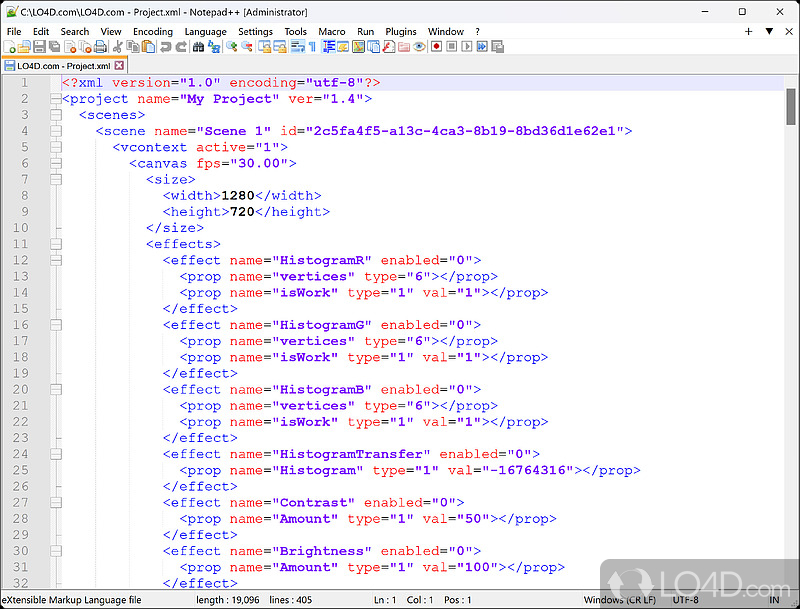Open the document list dropdown triangle
Image resolution: width=800 pixels, height=609 pixels.
point(767,32)
